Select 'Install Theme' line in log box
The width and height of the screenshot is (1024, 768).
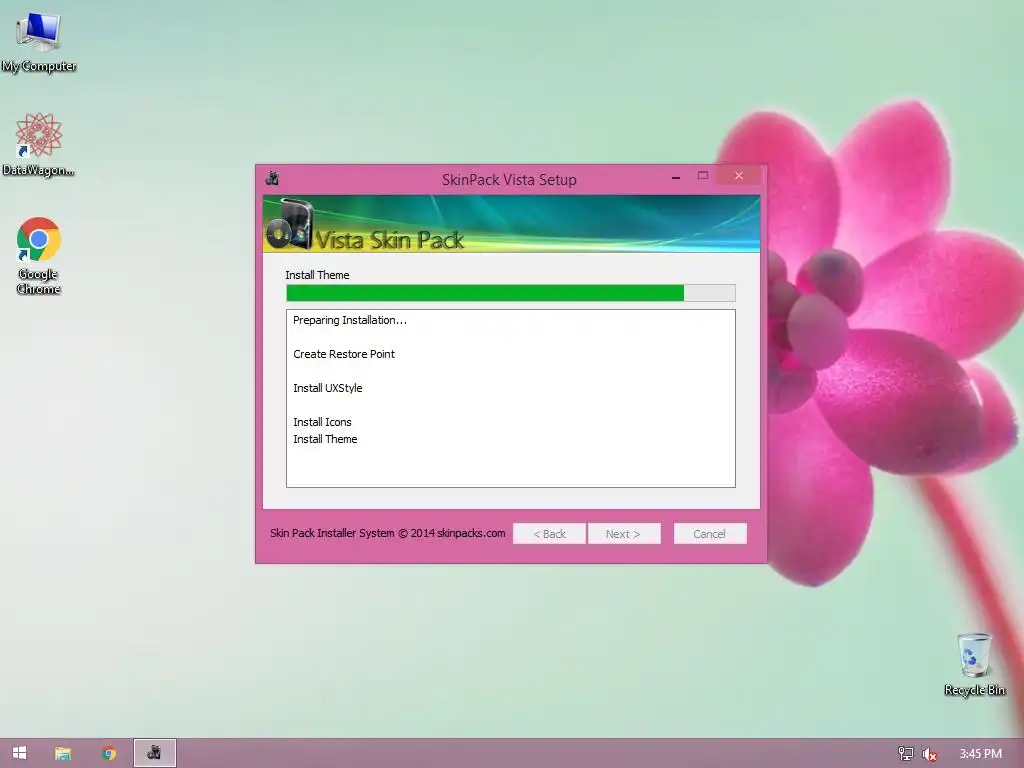pyautogui.click(x=325, y=439)
